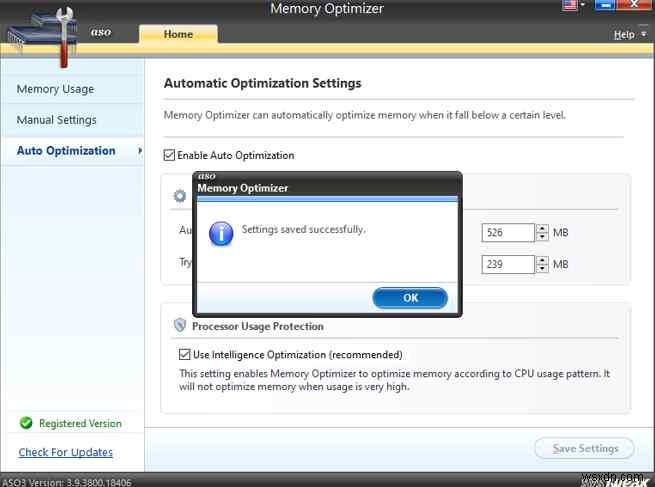Go to Manual Settings in sidebar
Viewport: 655px width, 487px height.
(x=57, y=120)
